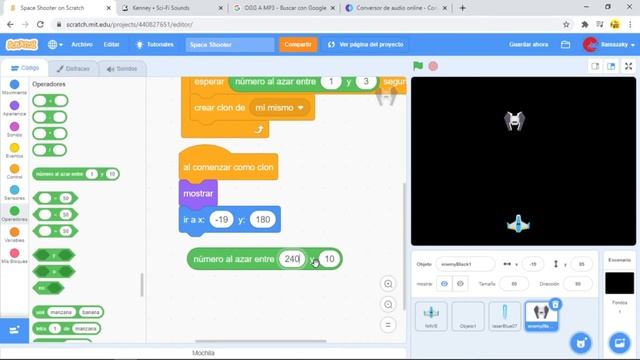Show the sprite with the eye icon

[444, 284]
